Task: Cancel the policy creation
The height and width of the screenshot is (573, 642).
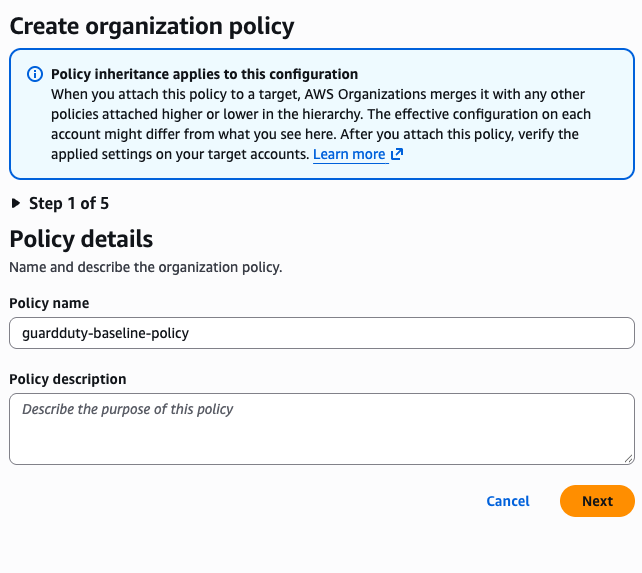Action: 508,501
